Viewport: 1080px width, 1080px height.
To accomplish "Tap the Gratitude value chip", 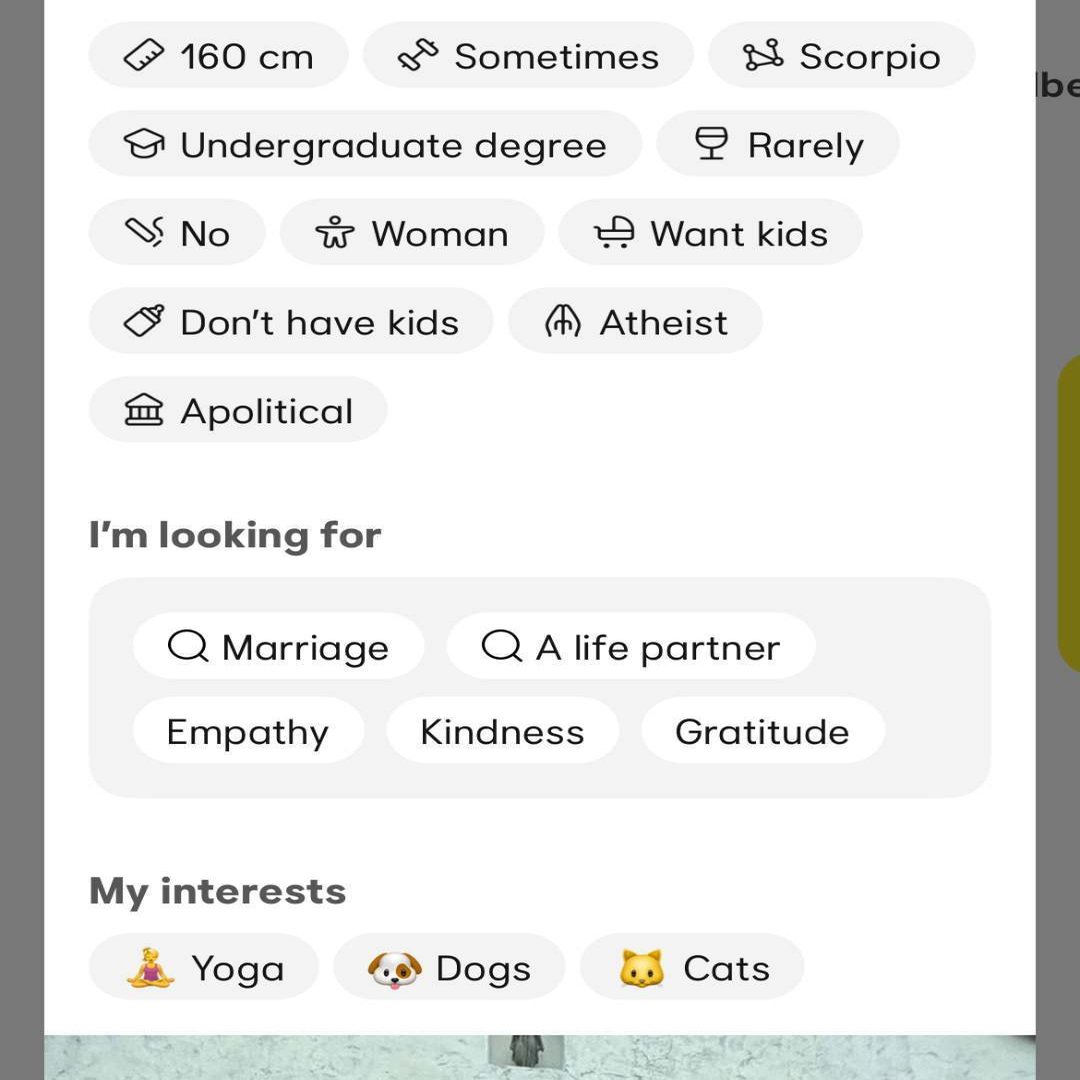I will point(762,731).
